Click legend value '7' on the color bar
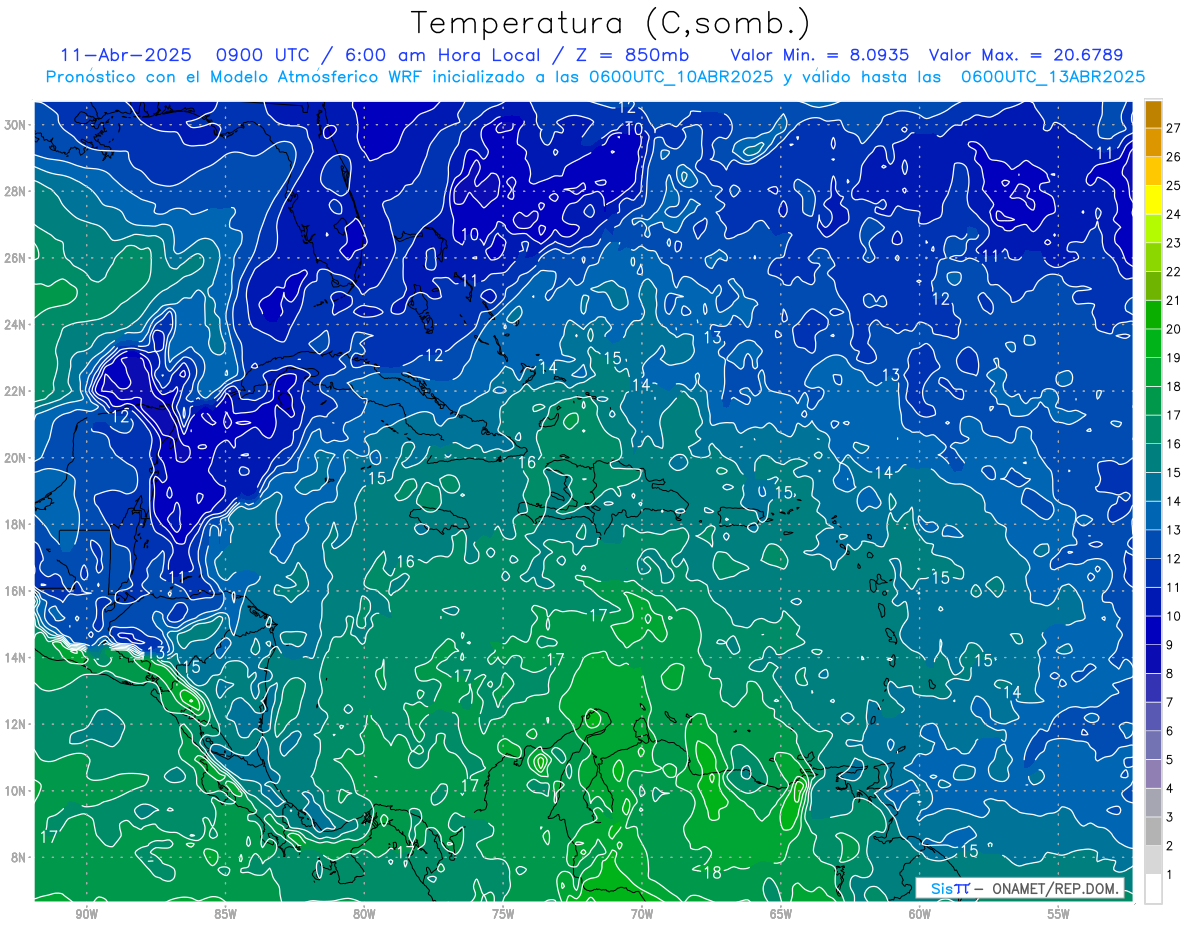Viewport: 1200px width, 927px height. click(x=1170, y=702)
